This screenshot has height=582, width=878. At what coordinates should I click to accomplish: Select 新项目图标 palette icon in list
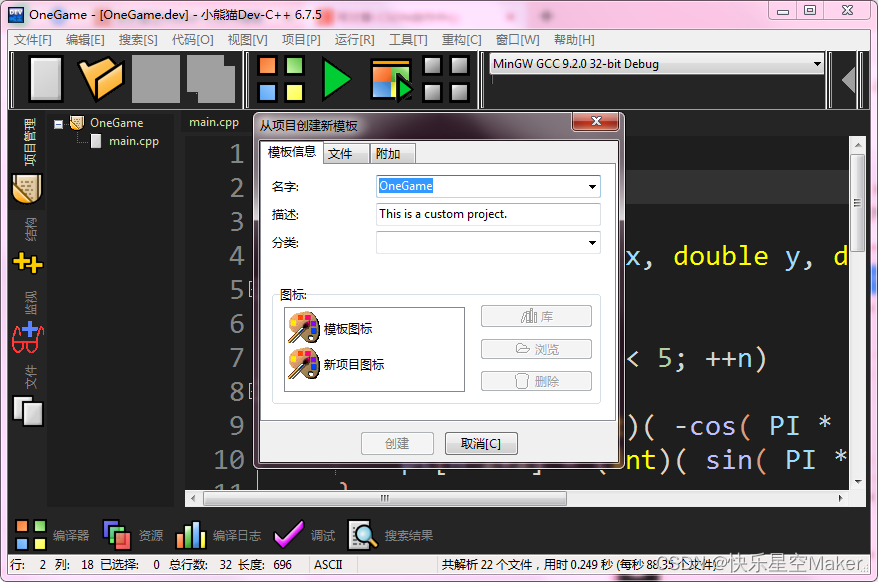pos(303,363)
